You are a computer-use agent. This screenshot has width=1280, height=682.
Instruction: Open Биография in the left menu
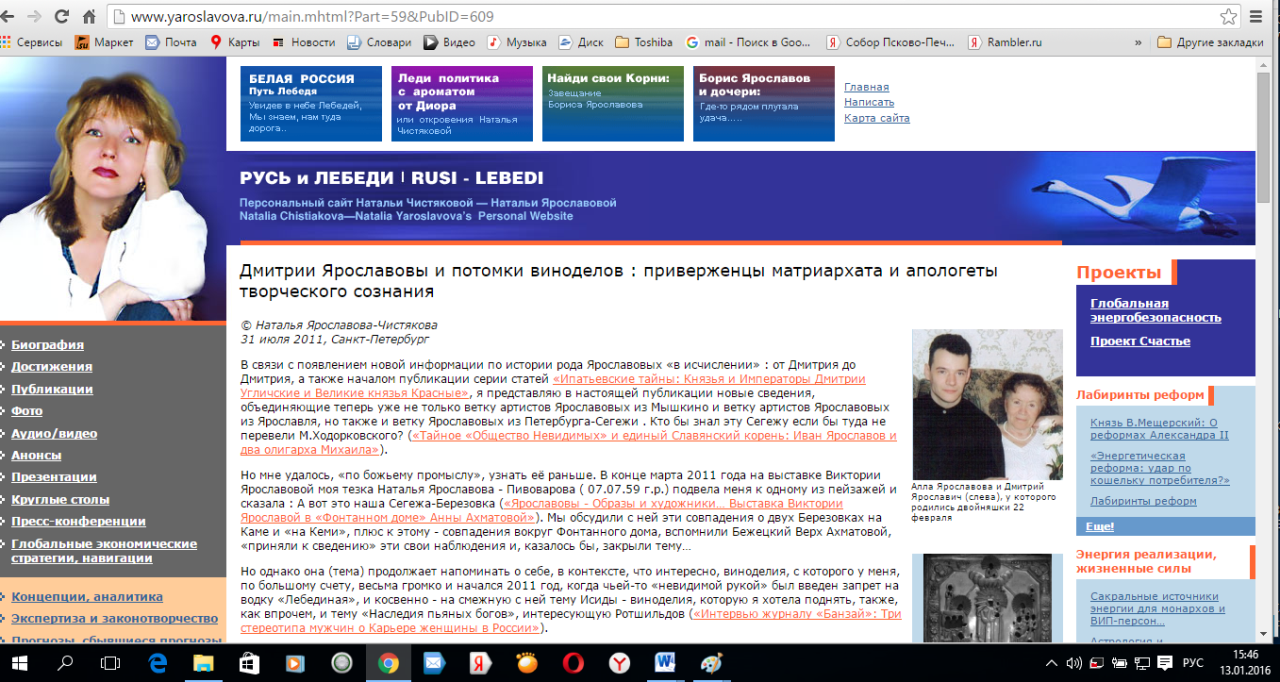click(48, 345)
